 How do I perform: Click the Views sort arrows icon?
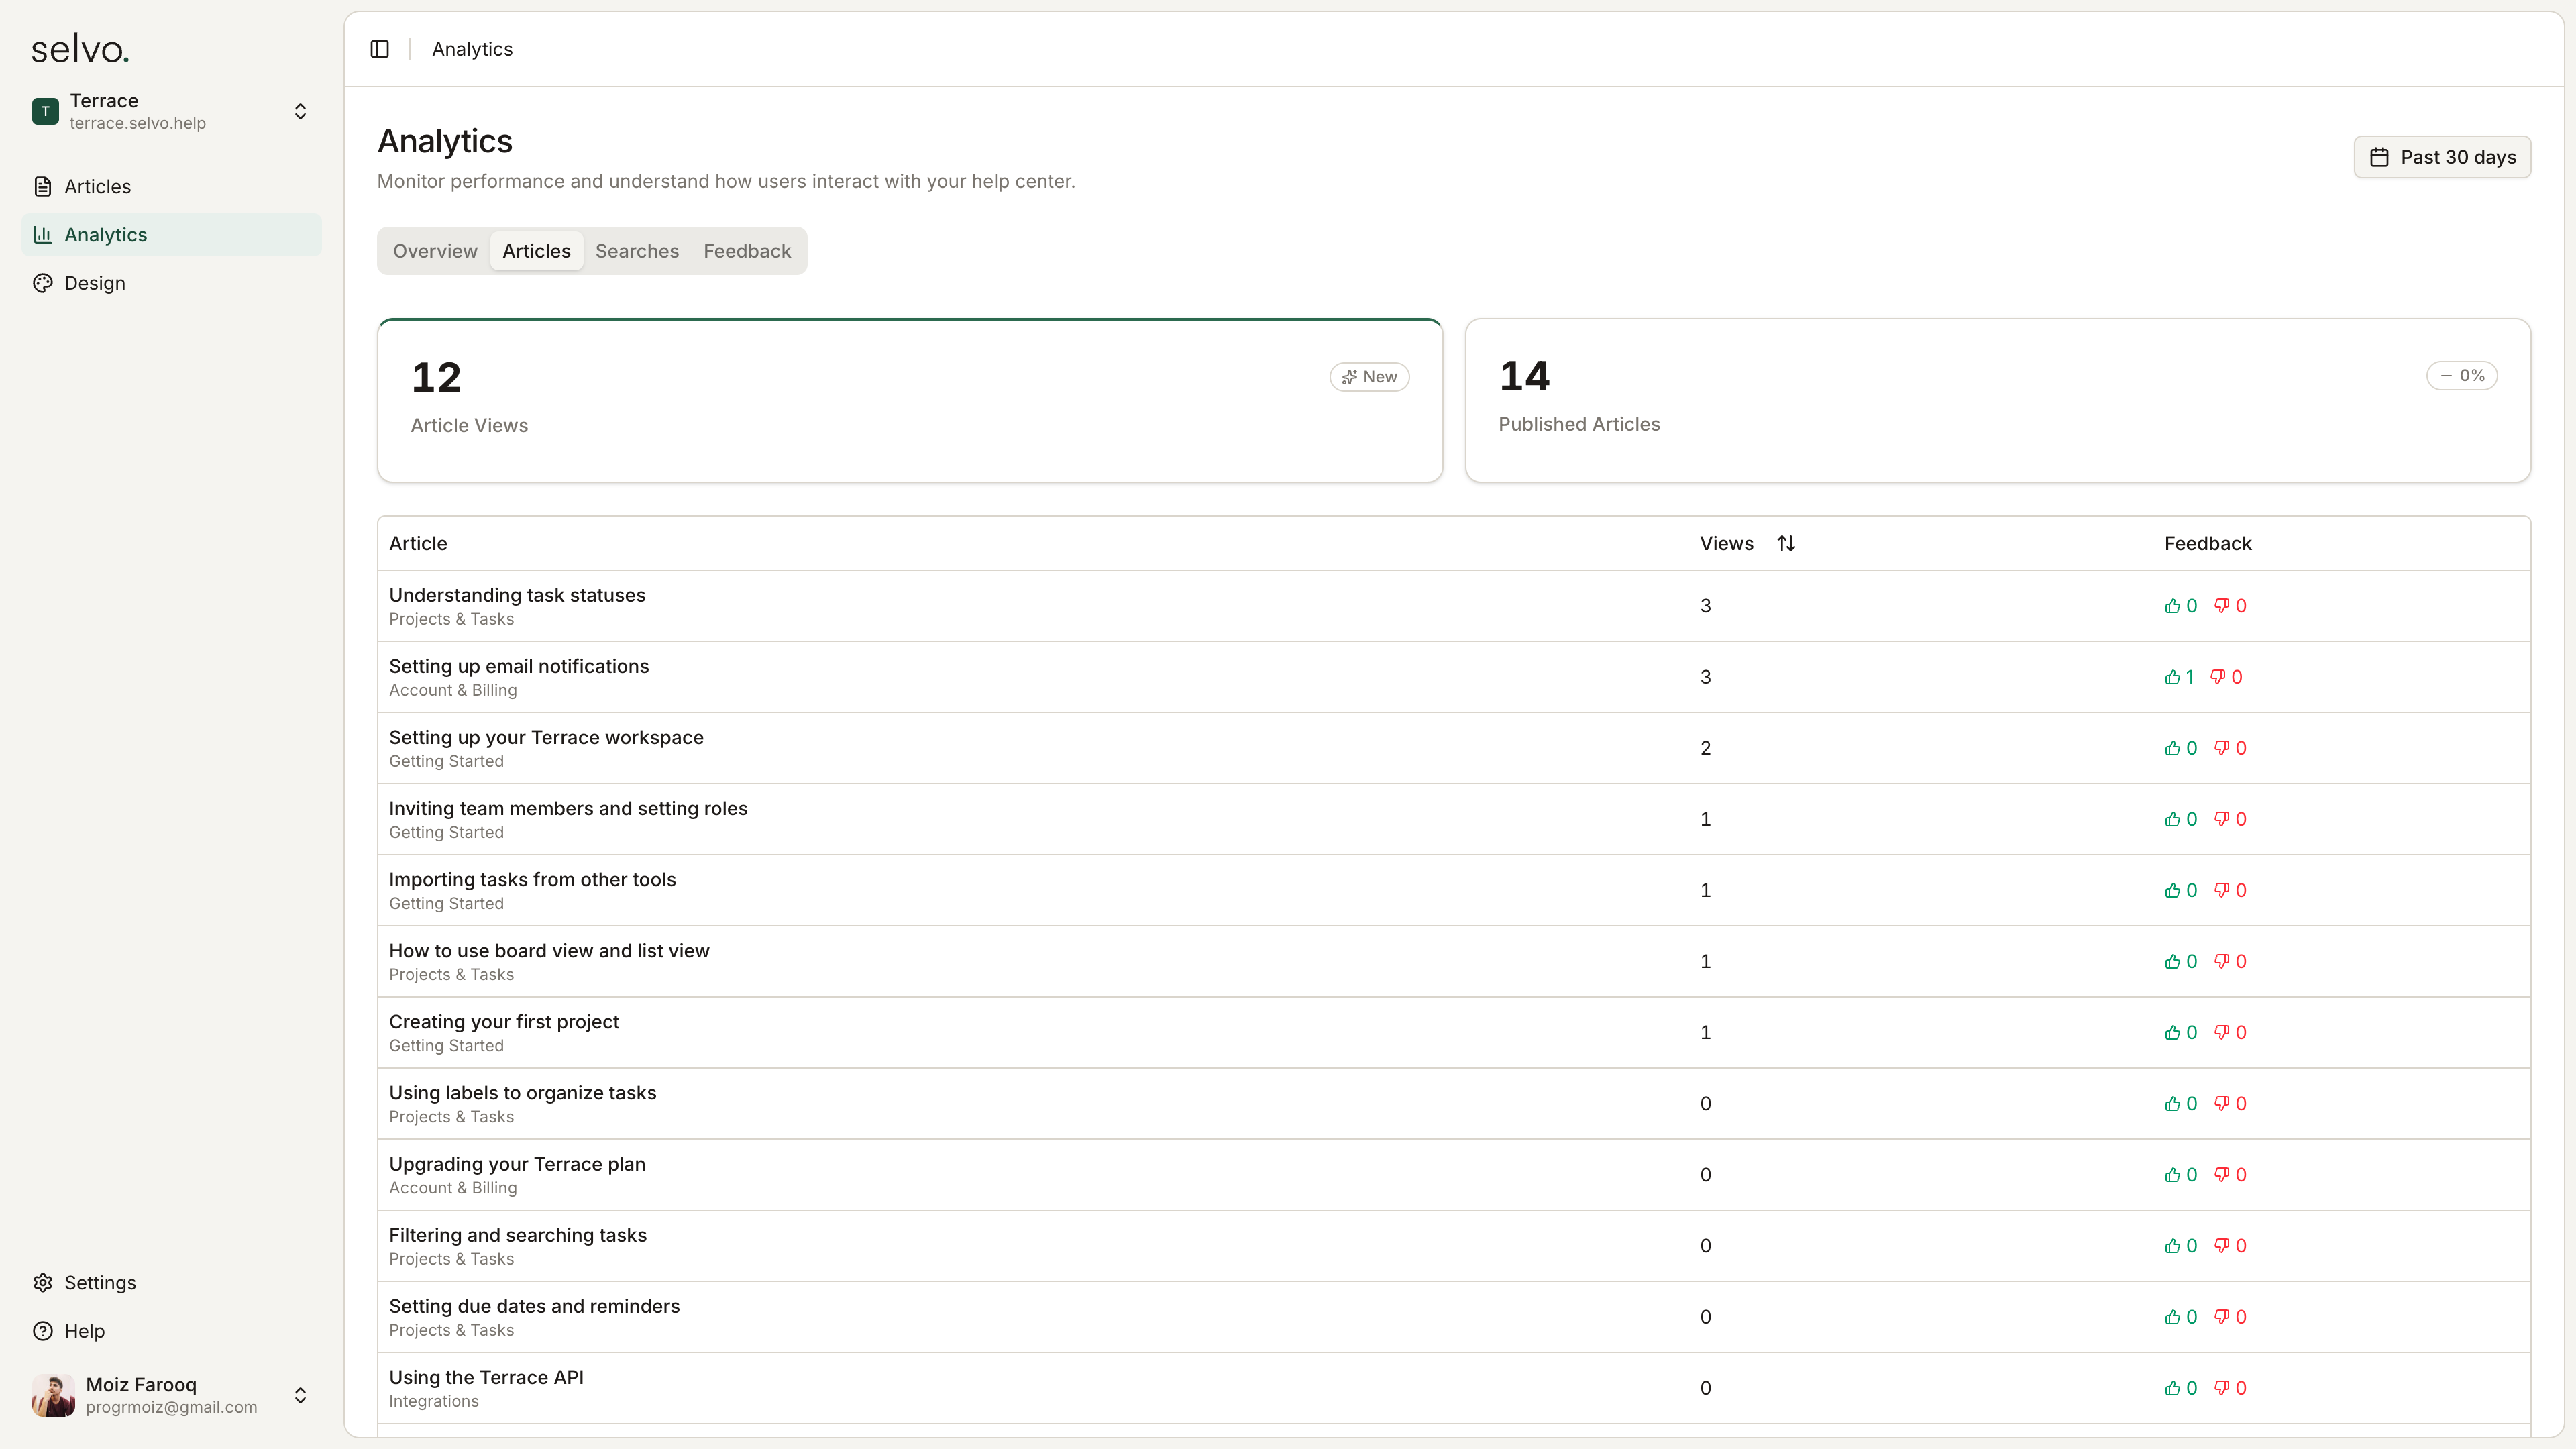click(1786, 544)
